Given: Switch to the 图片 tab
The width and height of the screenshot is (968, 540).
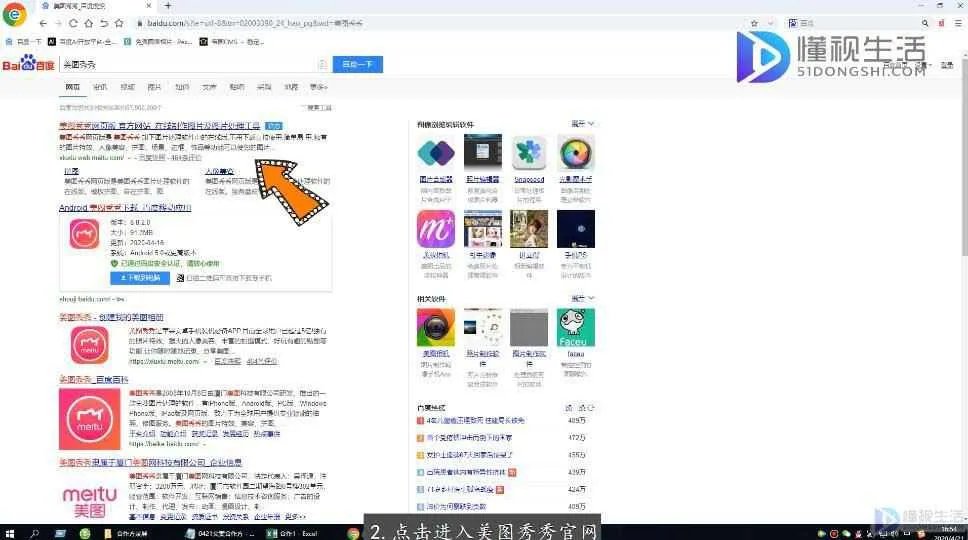Looking at the screenshot, I should [154, 87].
